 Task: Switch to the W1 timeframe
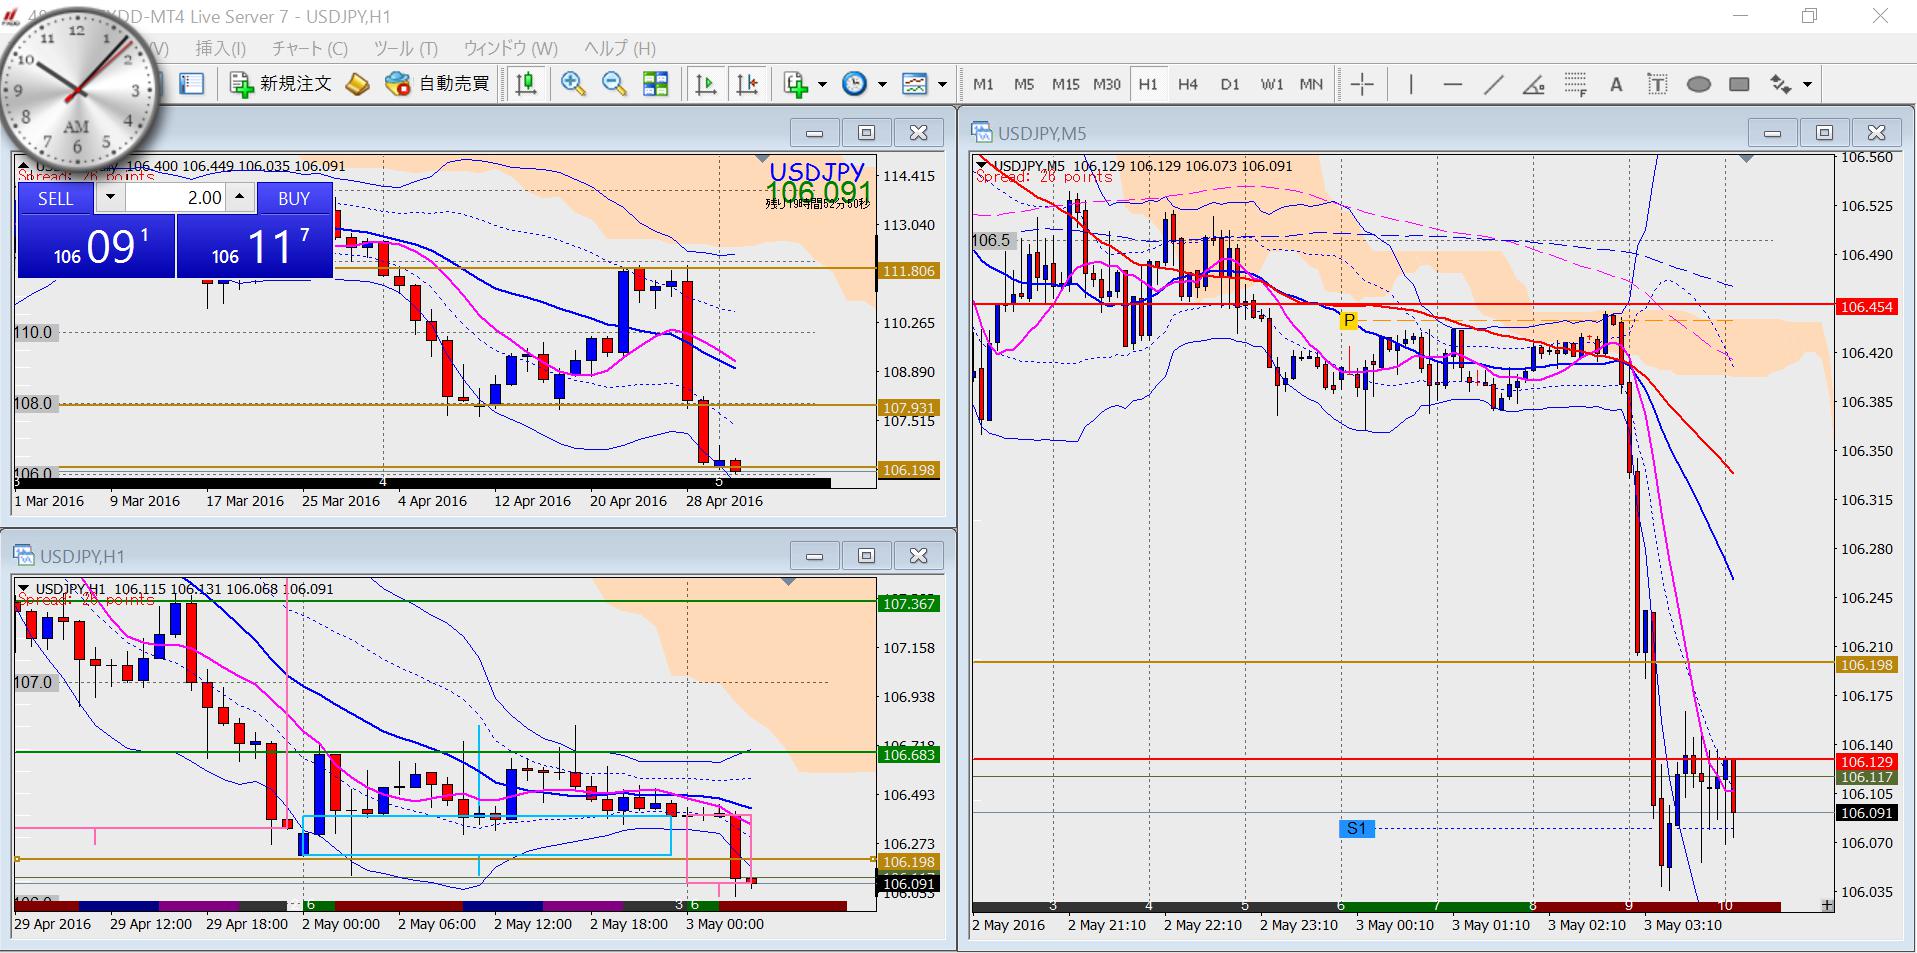1271,84
